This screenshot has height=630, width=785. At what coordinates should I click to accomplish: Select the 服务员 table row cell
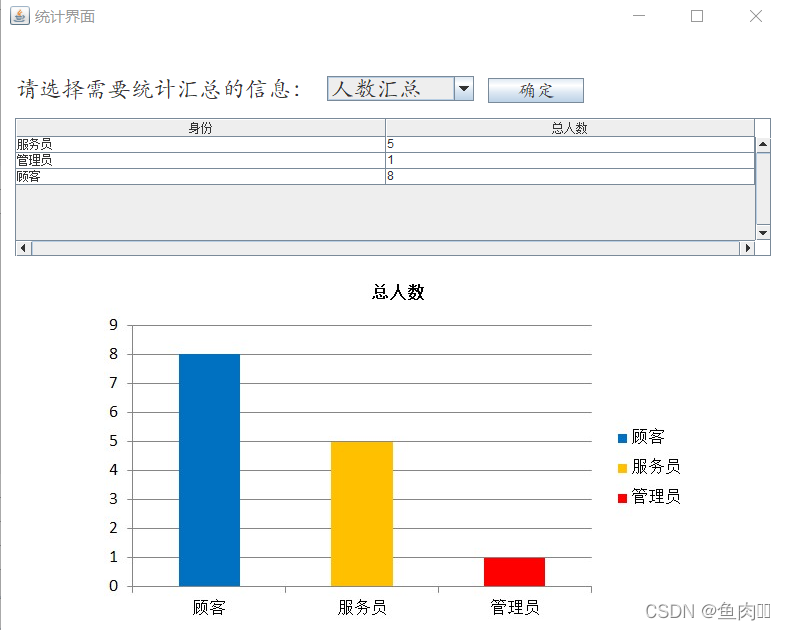200,144
